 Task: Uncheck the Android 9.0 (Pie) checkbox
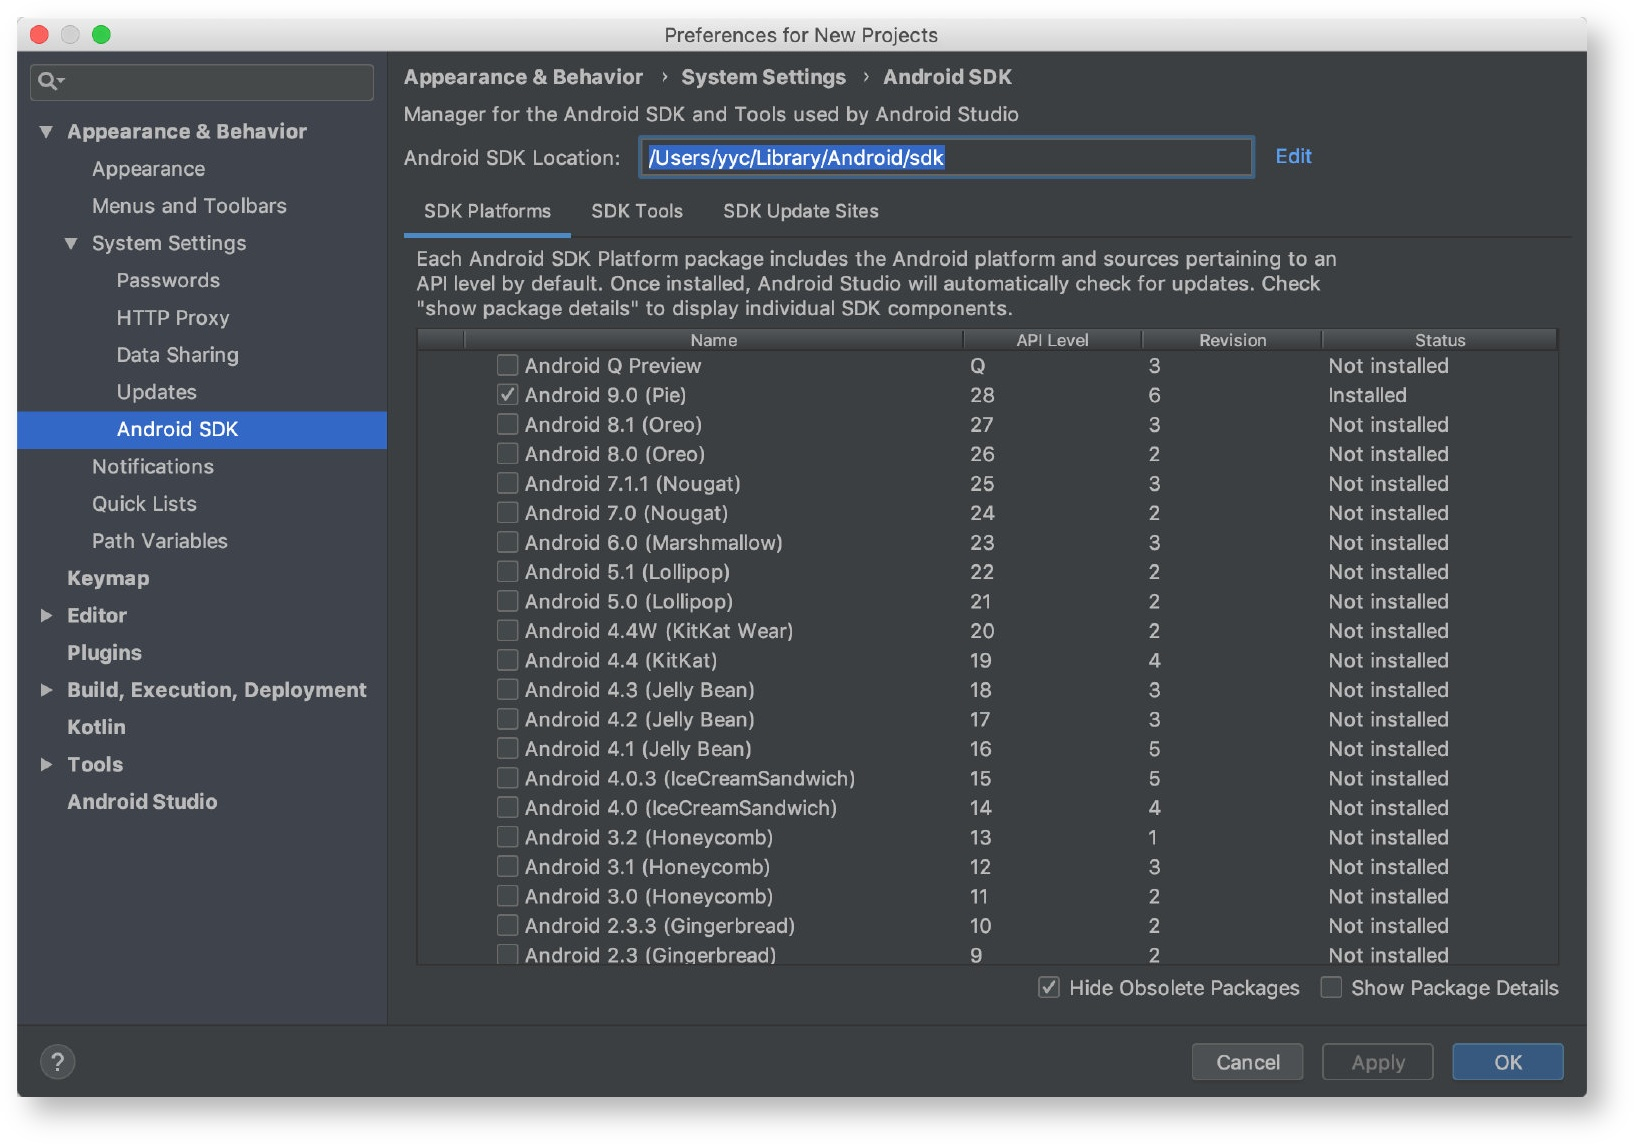click(x=508, y=394)
